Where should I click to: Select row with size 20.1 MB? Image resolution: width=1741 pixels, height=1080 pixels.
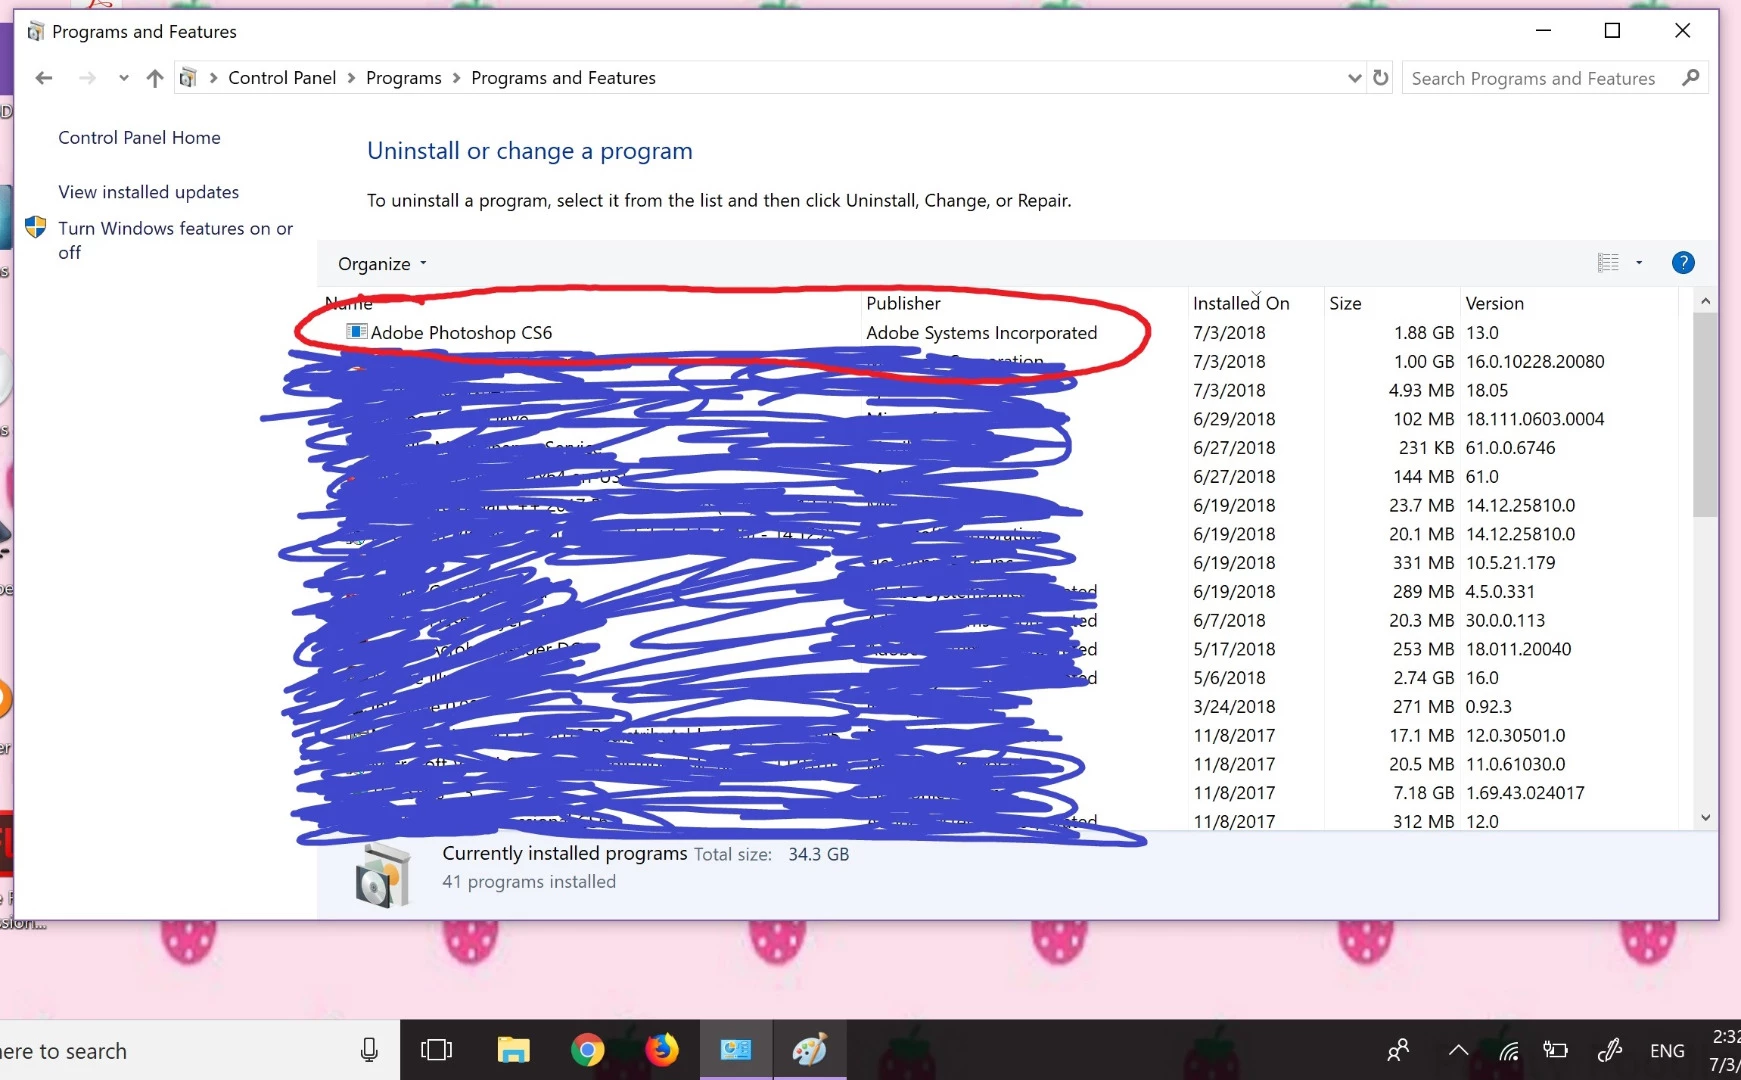[x=1000, y=535]
